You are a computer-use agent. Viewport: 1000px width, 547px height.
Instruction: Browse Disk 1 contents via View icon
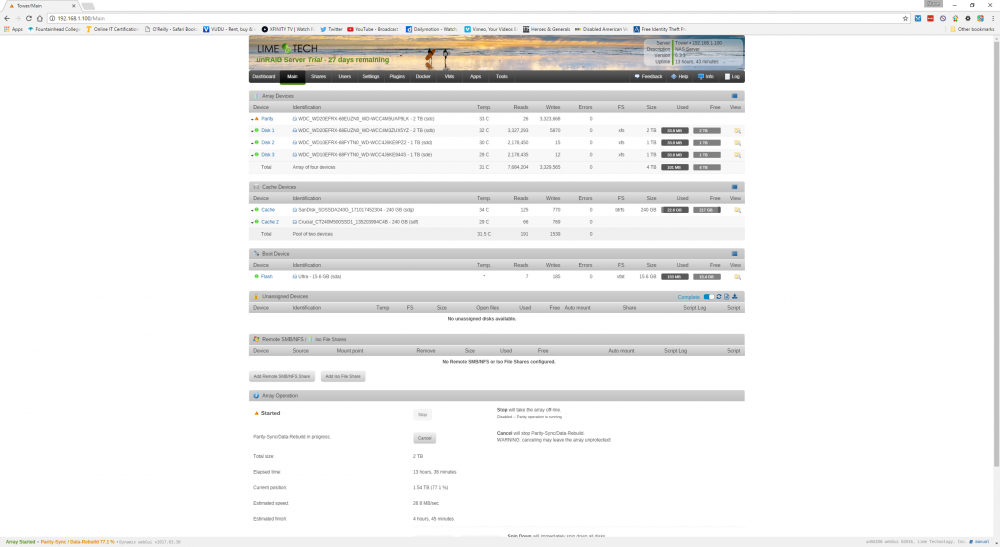pos(737,131)
